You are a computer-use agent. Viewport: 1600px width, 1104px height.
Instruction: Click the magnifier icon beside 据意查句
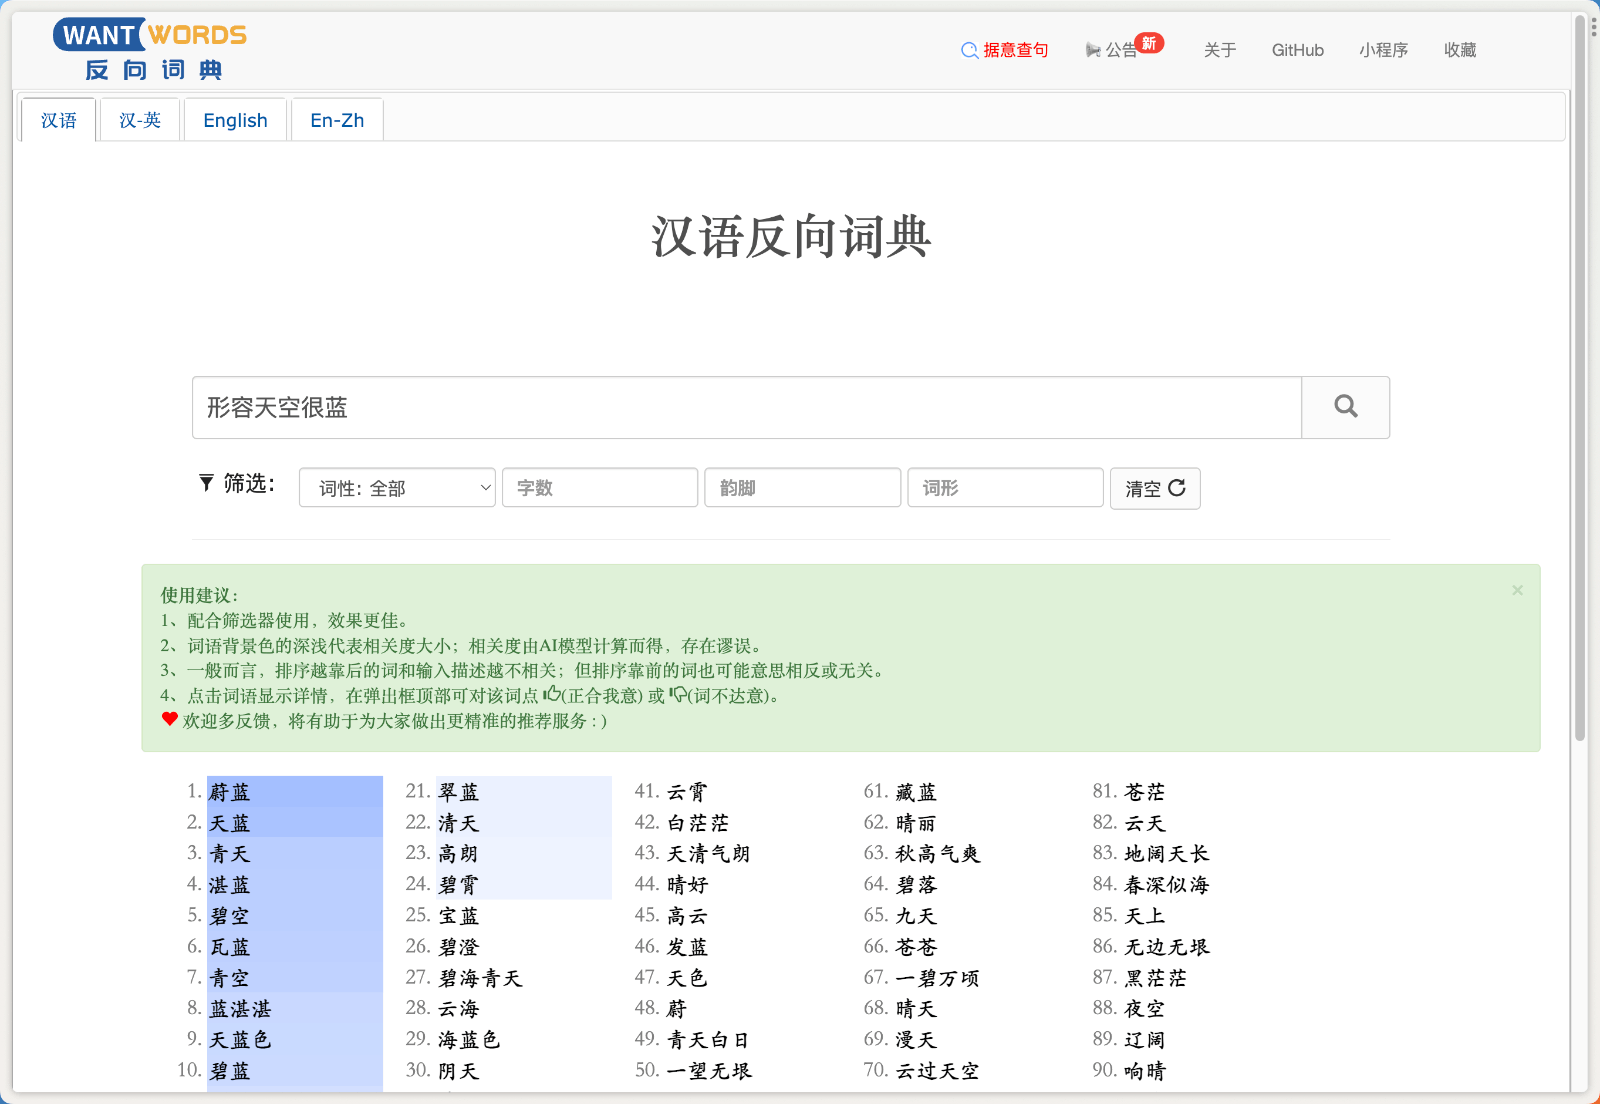pyautogui.click(x=968, y=50)
